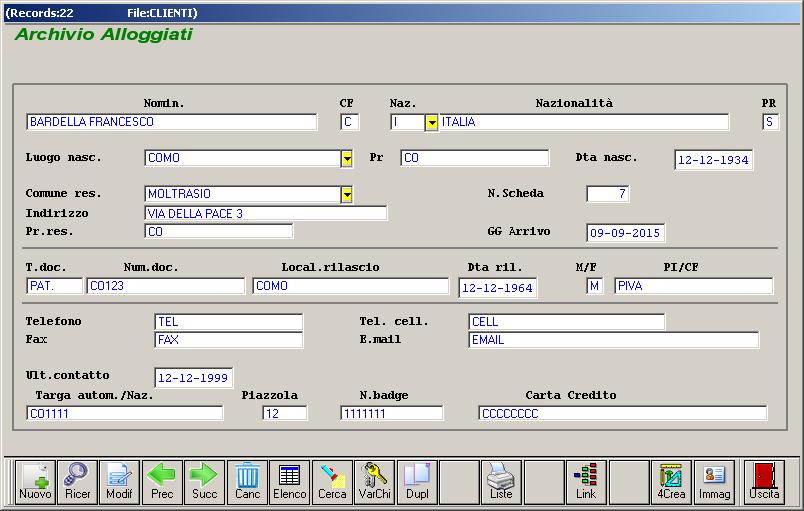
Task: Click the Indirizzo field VIA DELLA PACE 3
Action: [x=266, y=213]
